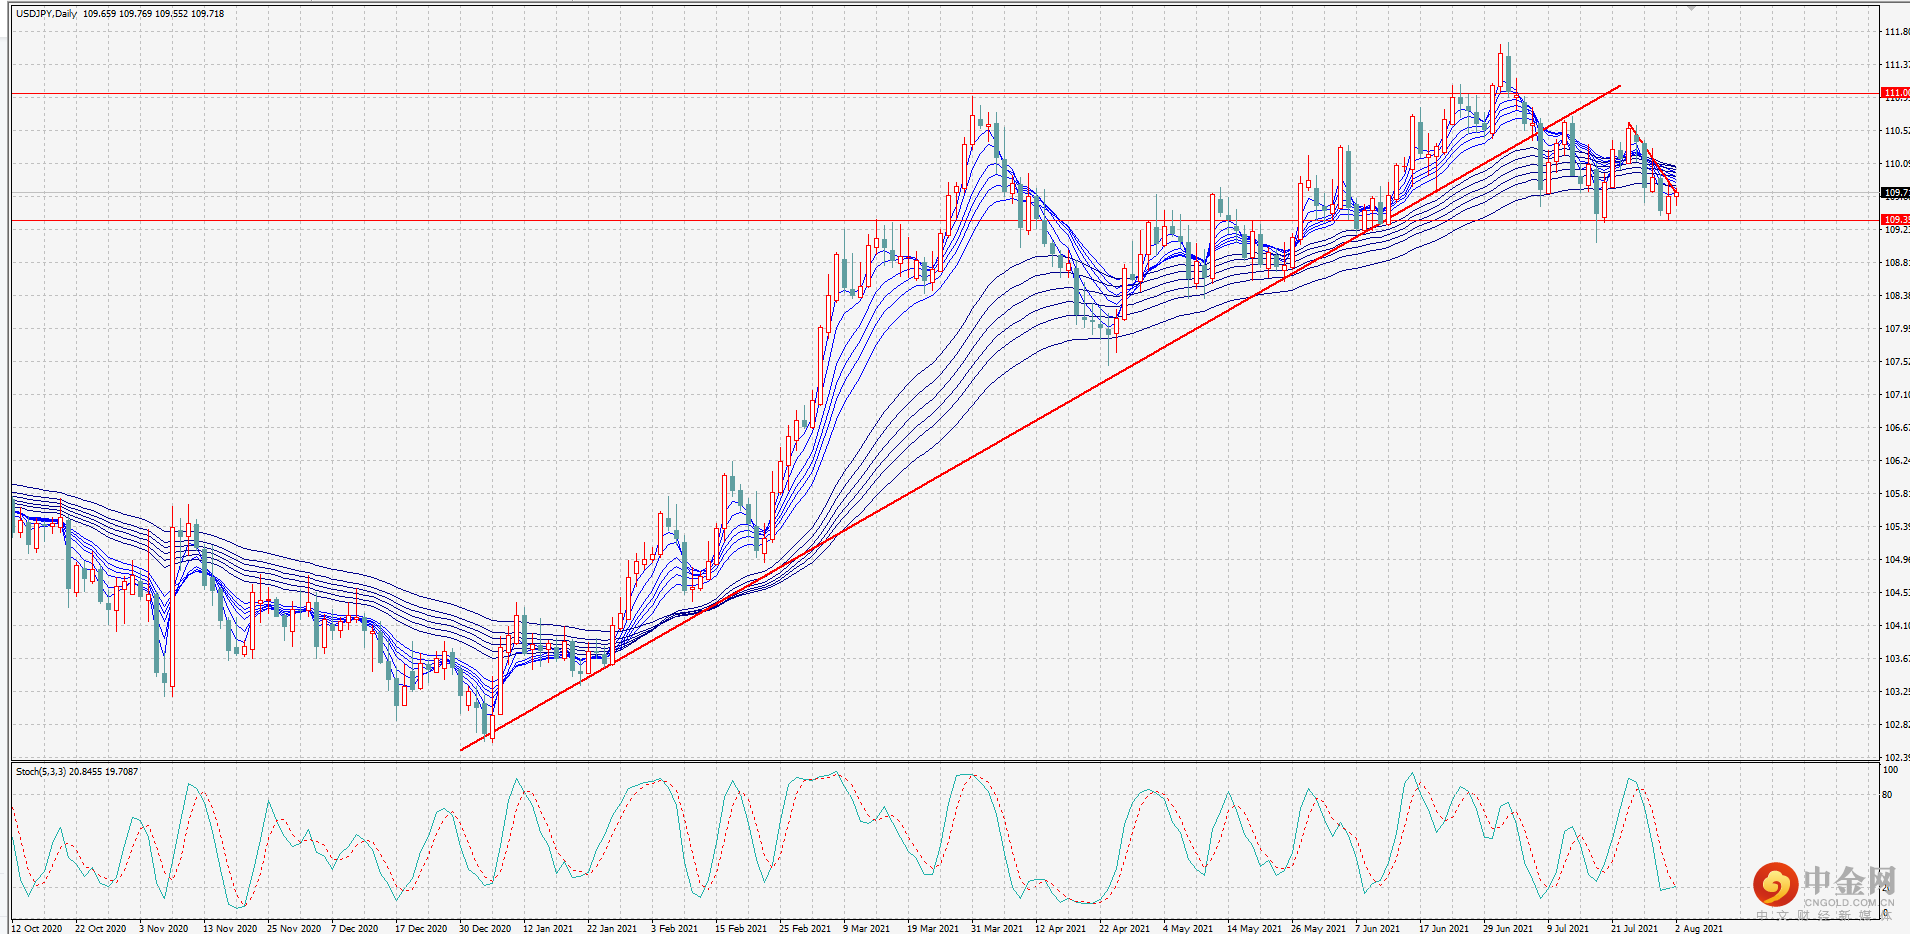Click the 7 Jun 2021 date label

[1378, 928]
